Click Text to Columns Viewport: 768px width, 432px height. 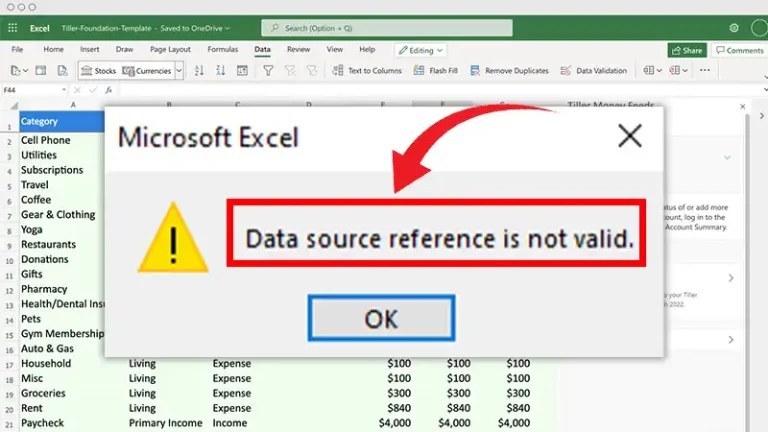[x=366, y=71]
